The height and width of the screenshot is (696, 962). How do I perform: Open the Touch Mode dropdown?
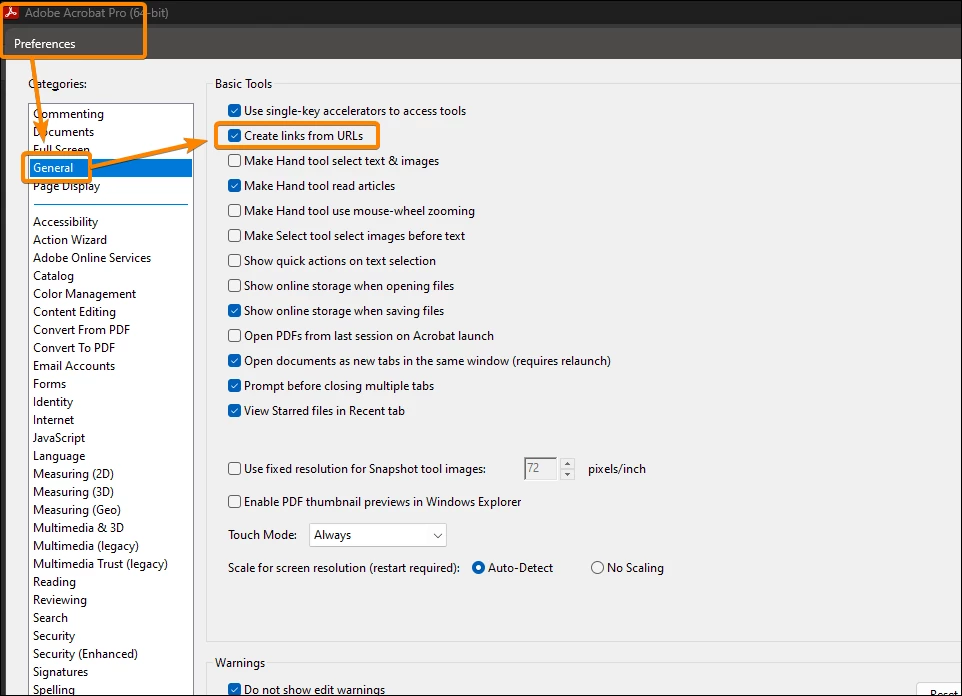coord(377,535)
